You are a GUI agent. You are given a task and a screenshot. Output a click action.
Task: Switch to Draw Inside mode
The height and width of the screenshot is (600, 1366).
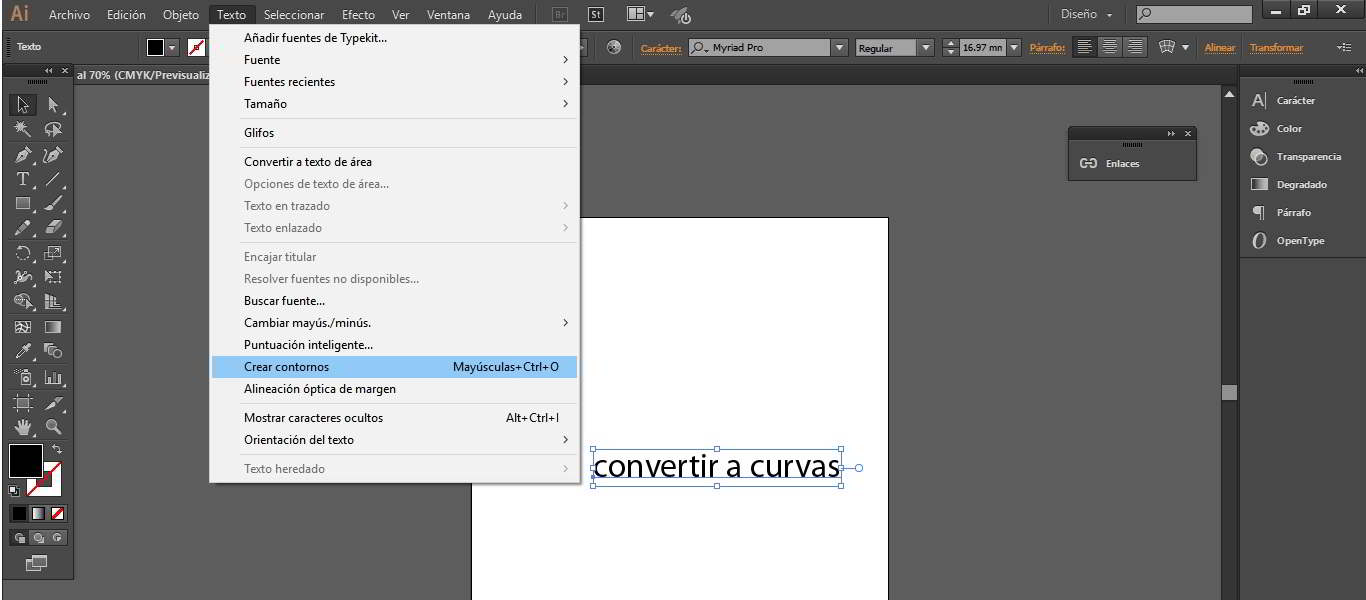point(58,538)
